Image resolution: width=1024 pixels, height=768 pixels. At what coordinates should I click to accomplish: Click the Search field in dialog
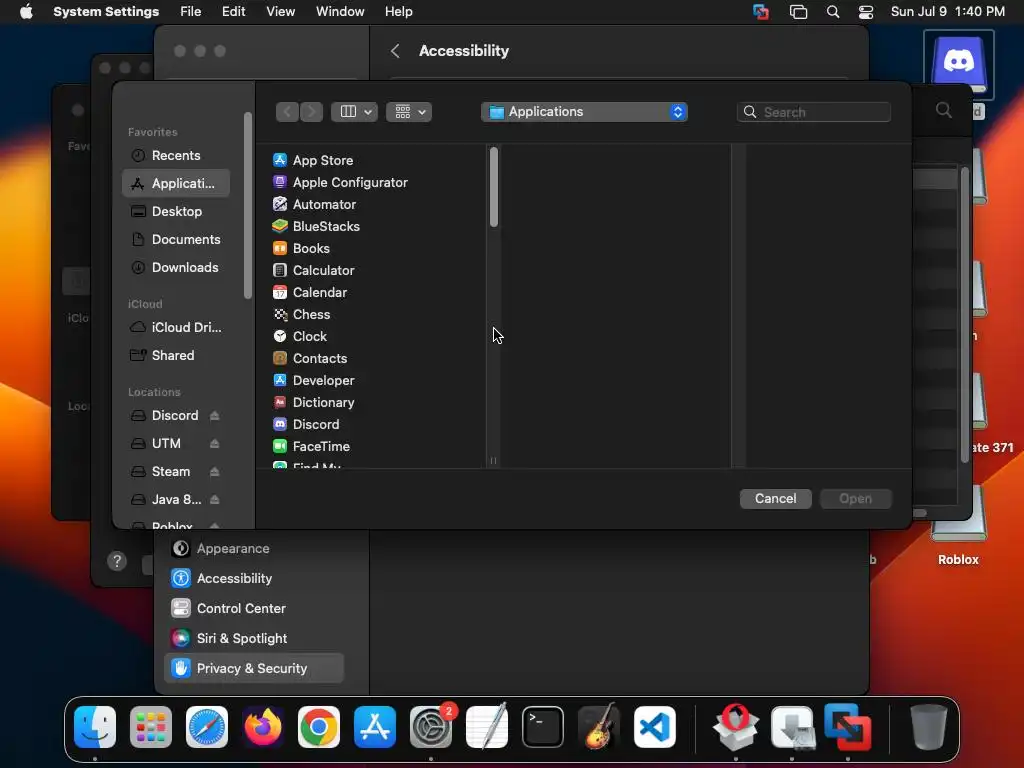[x=814, y=112]
